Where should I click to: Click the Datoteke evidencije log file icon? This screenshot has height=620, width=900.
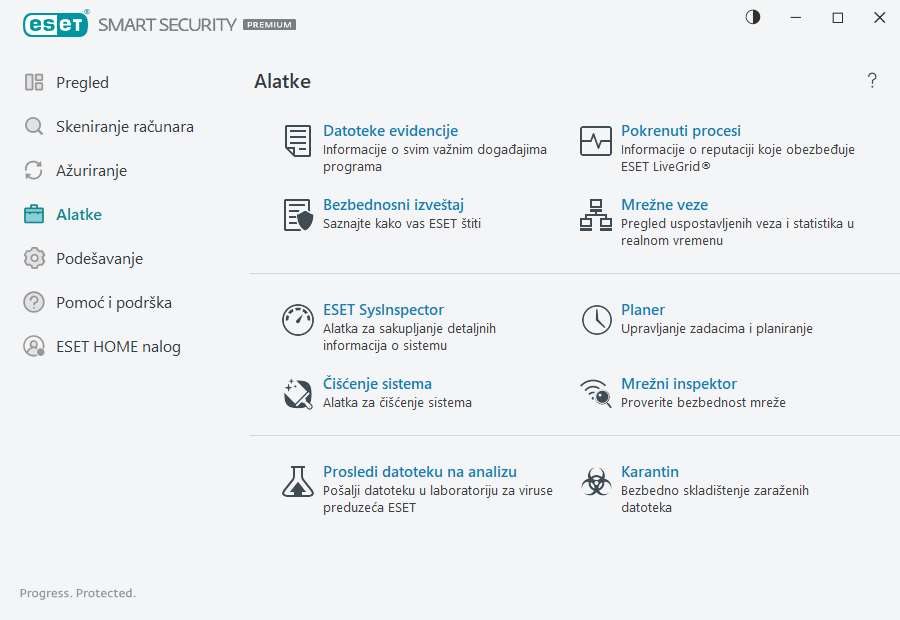pyautogui.click(x=297, y=141)
